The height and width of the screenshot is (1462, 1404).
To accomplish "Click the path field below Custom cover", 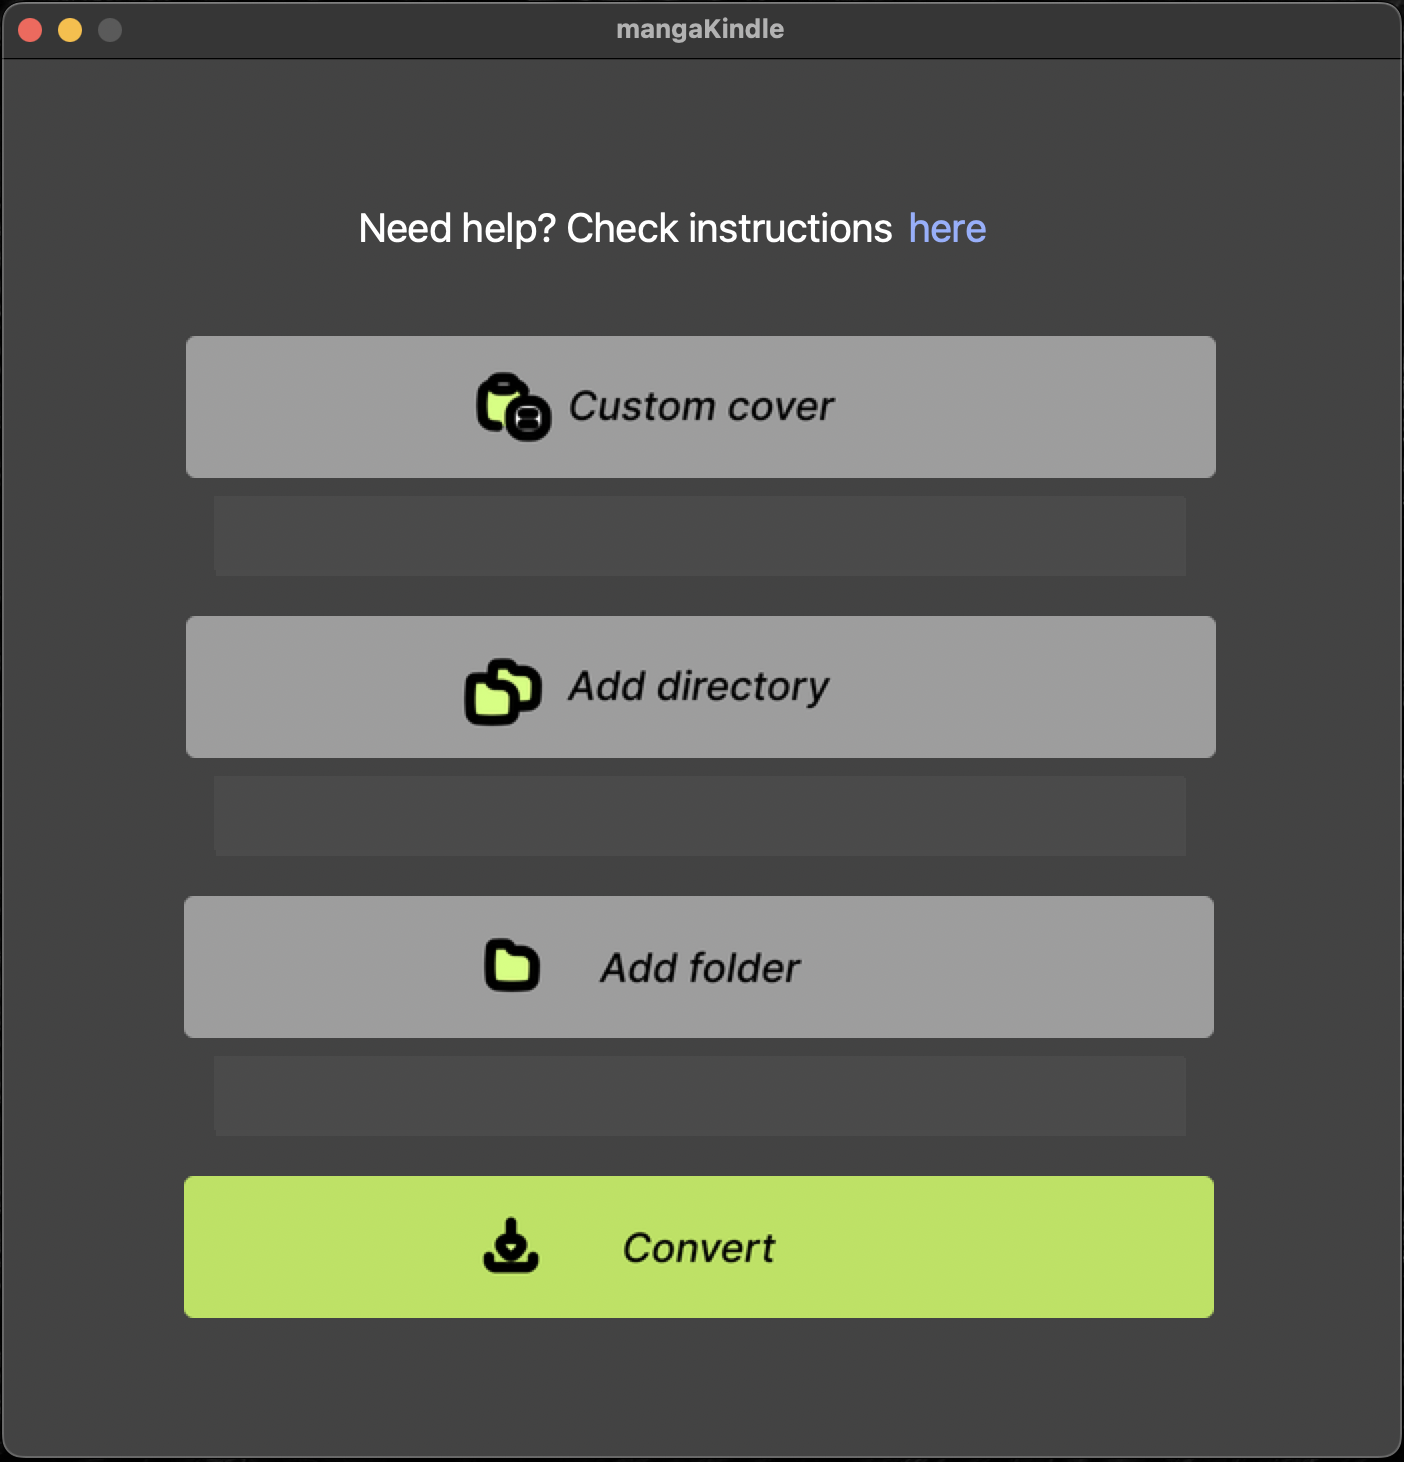I will click(700, 536).
